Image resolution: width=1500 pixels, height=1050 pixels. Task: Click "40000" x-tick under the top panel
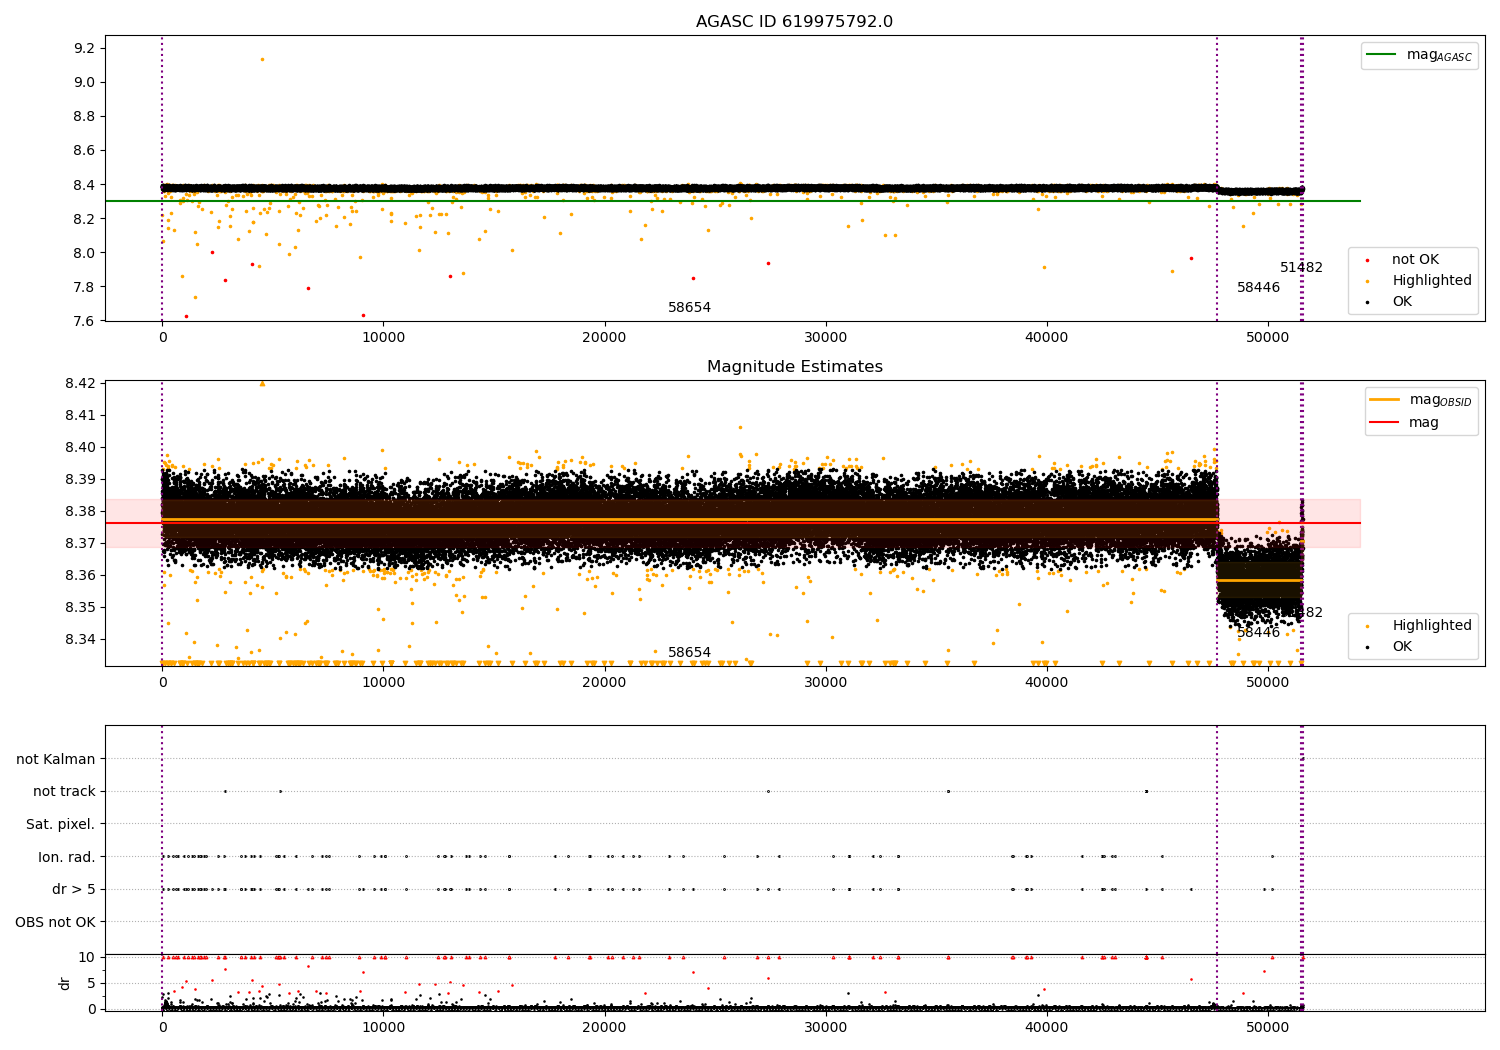click(x=1047, y=338)
